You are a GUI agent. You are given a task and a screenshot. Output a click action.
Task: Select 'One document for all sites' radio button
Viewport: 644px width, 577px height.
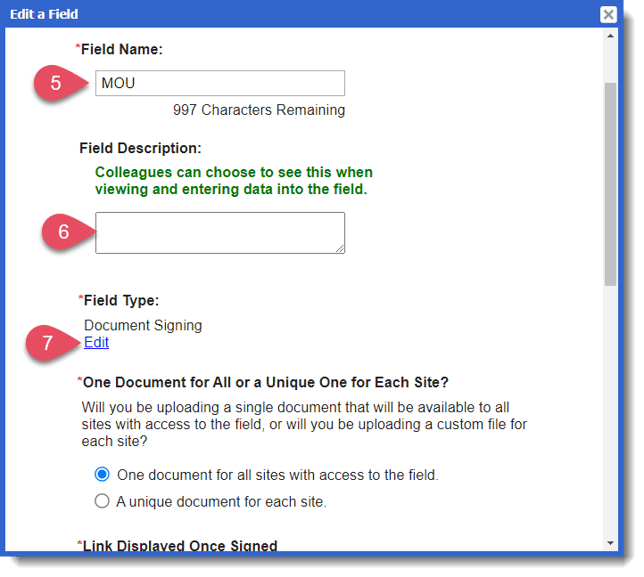click(x=101, y=475)
